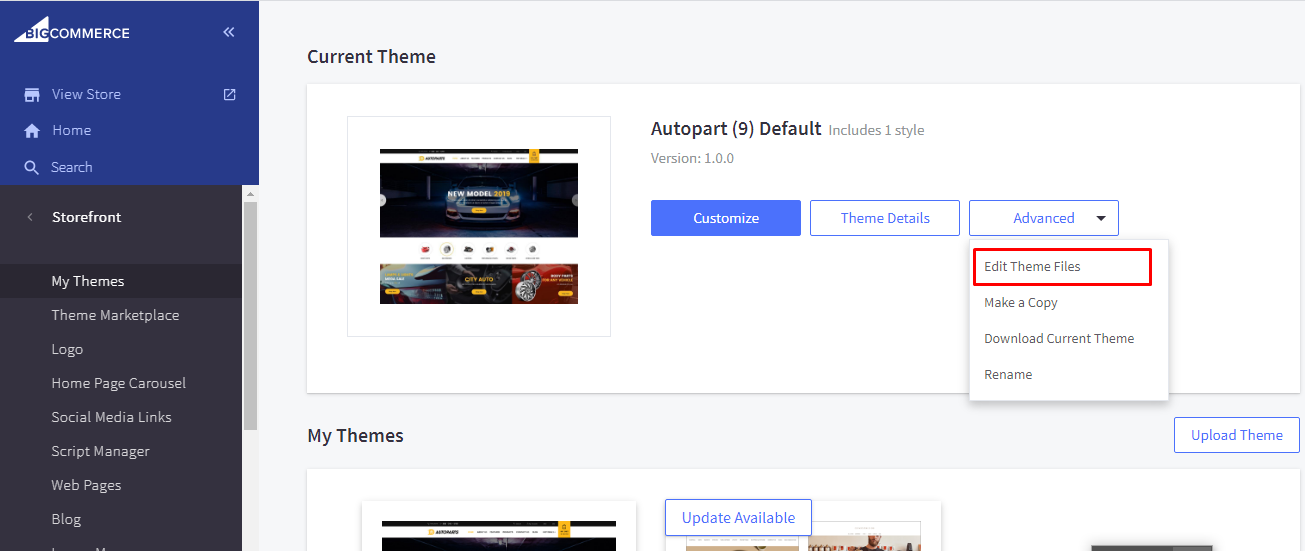This screenshot has width=1305, height=551.
Task: Click the Home house icon
Action: coord(32,131)
